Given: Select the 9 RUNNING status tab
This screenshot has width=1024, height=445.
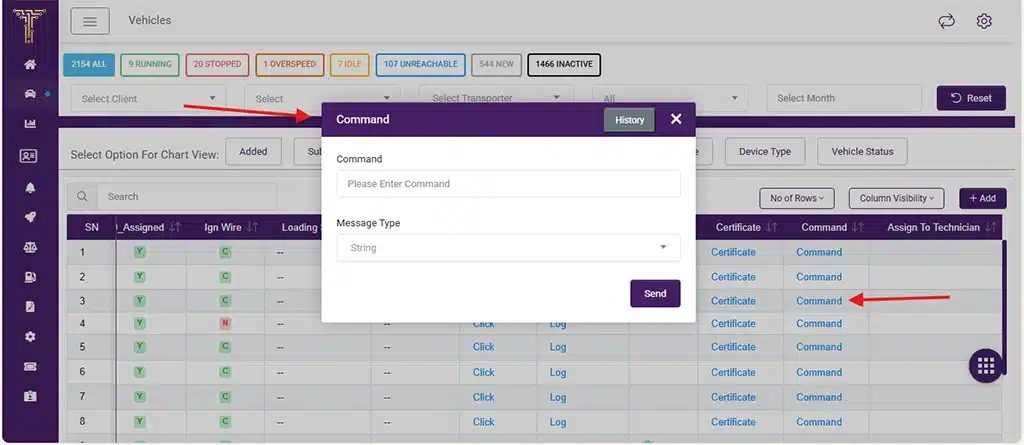Looking at the screenshot, I should 150,65.
